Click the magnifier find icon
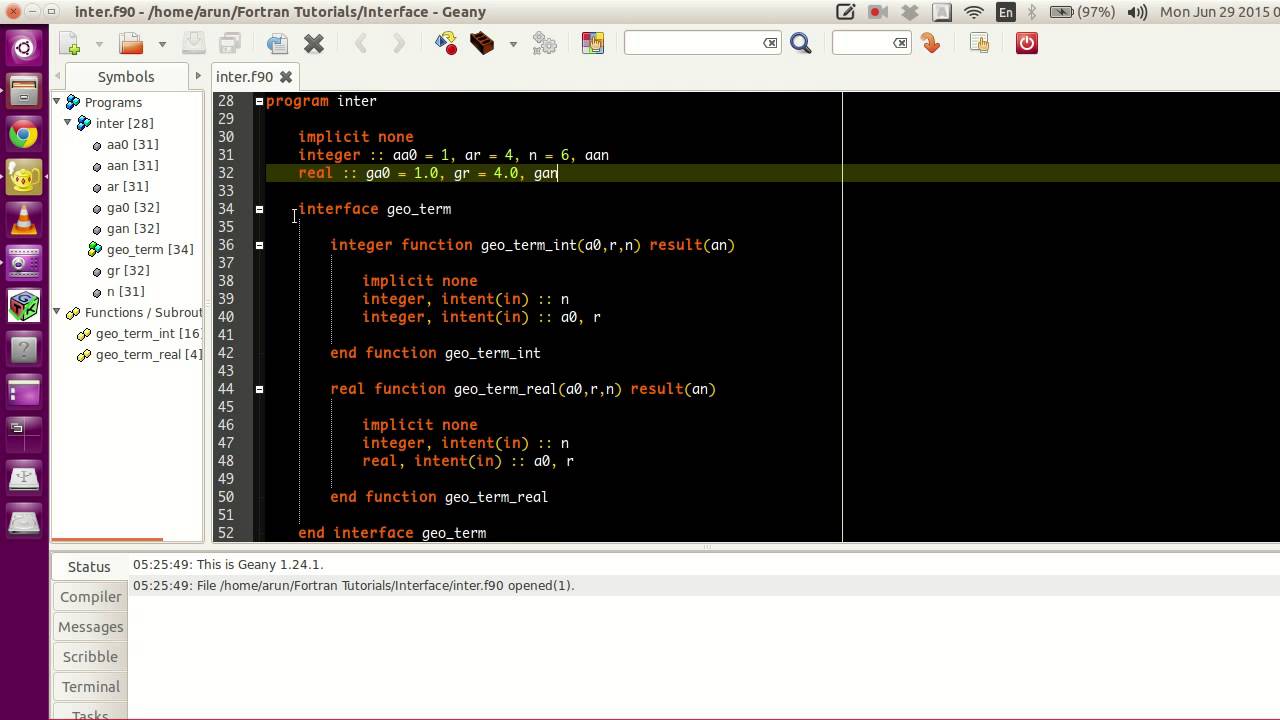This screenshot has width=1280, height=720. [801, 43]
